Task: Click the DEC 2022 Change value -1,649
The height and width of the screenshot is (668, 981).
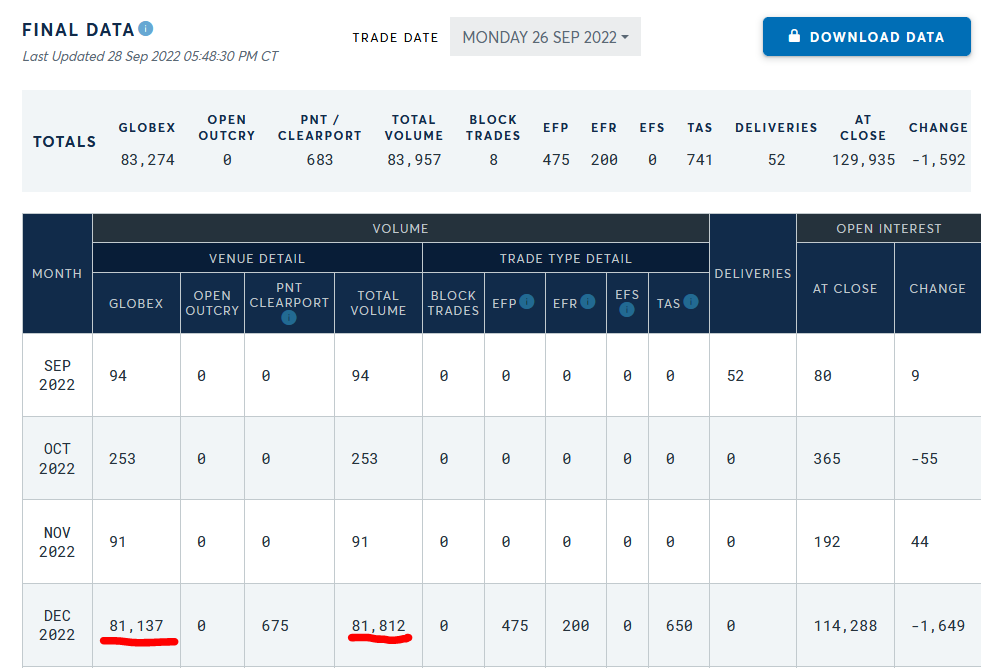Action: coord(938,626)
